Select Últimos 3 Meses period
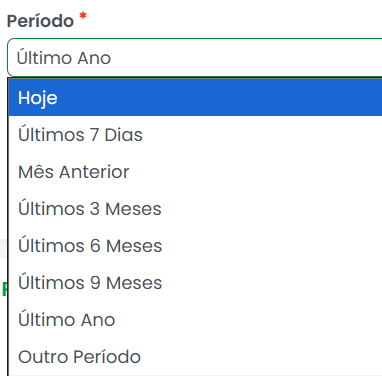 tap(195, 209)
